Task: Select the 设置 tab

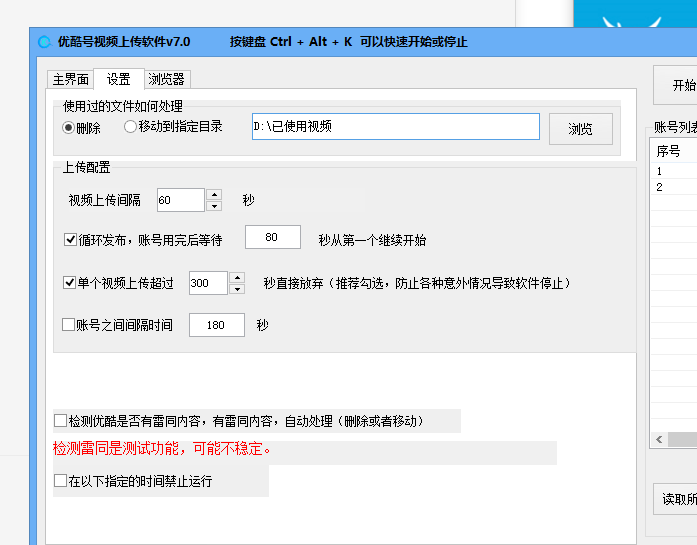Action: 119,79
